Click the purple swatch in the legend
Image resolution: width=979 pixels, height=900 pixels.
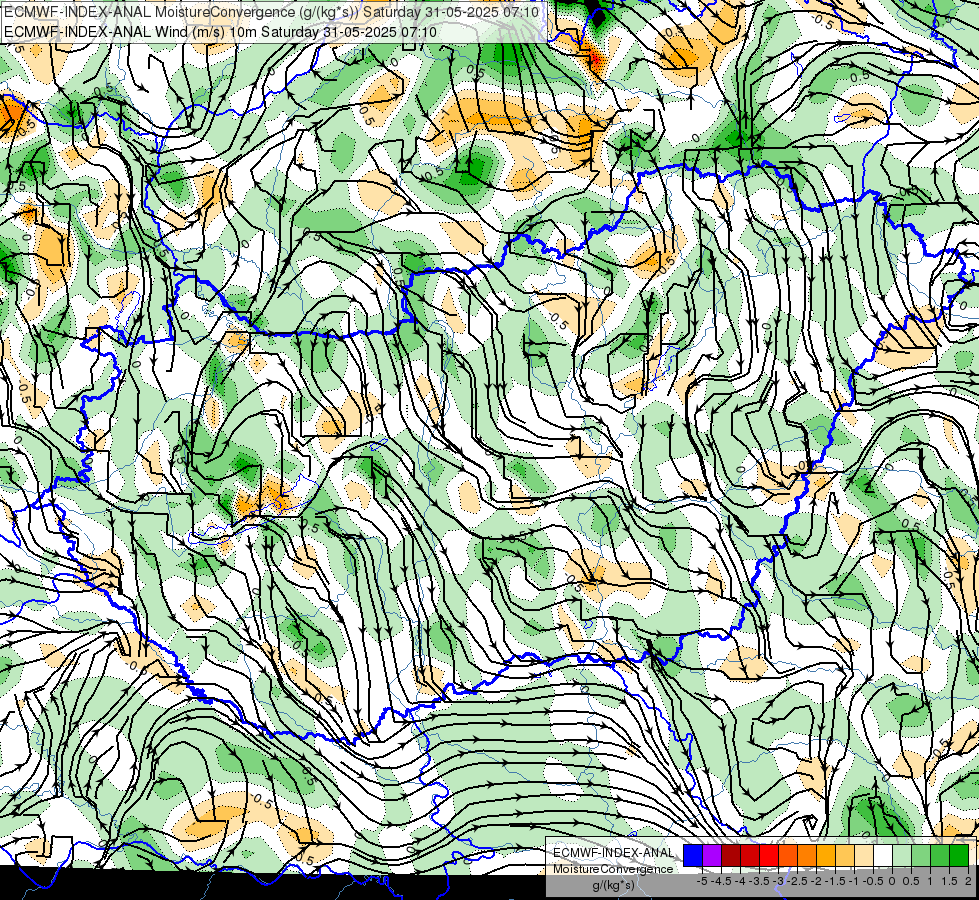712,855
